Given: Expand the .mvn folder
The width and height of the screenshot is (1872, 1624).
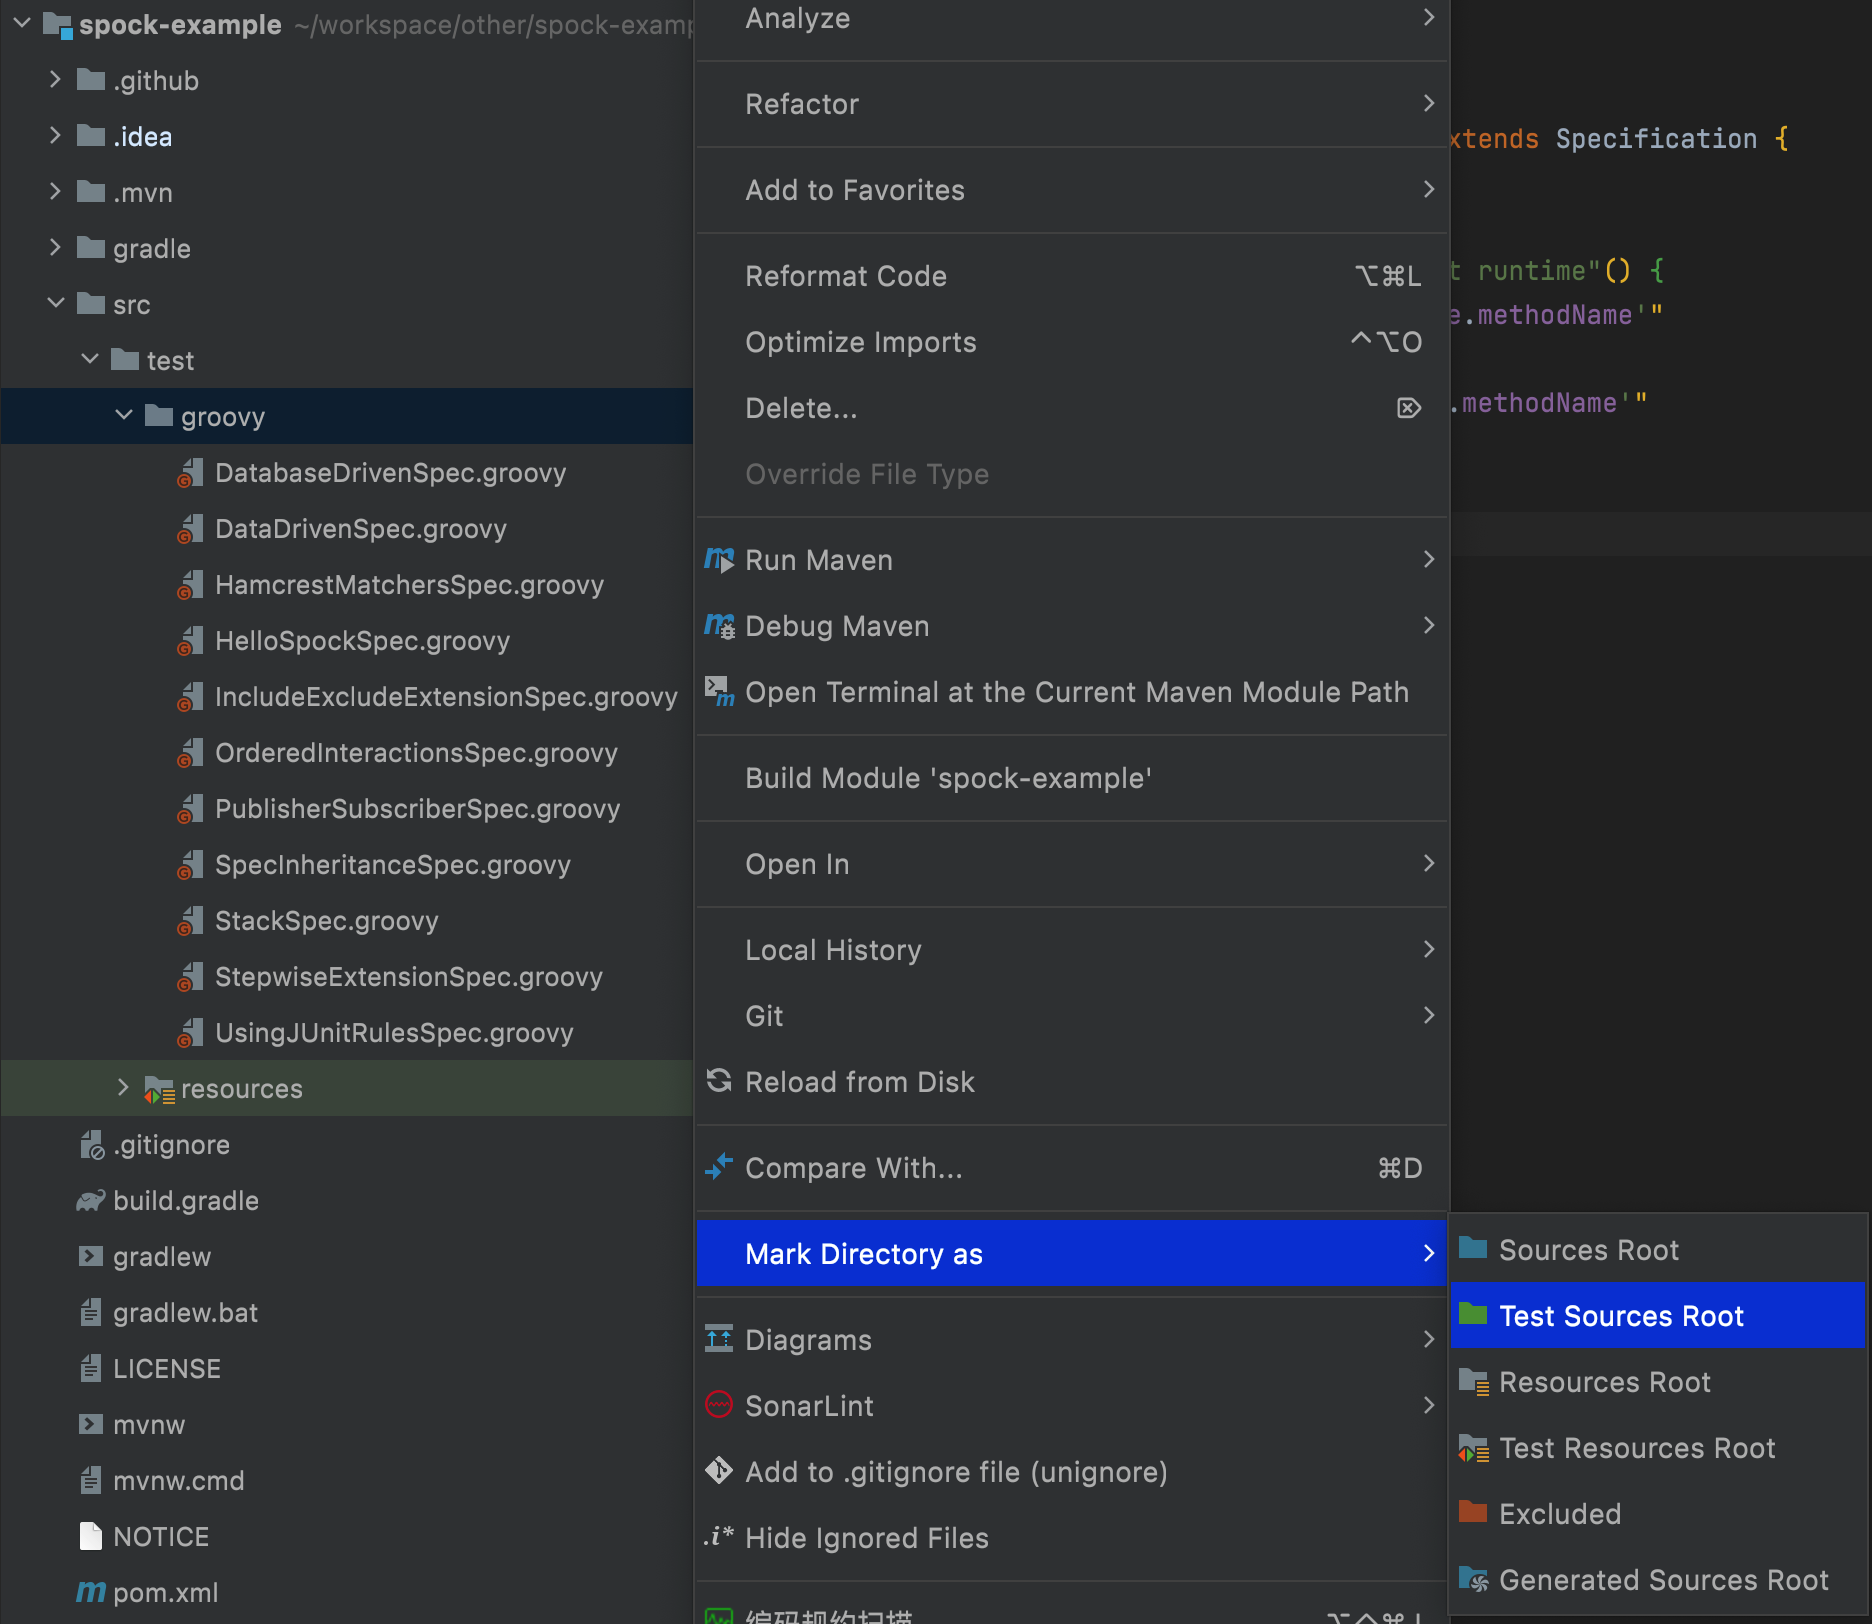Looking at the screenshot, I should tap(56, 191).
